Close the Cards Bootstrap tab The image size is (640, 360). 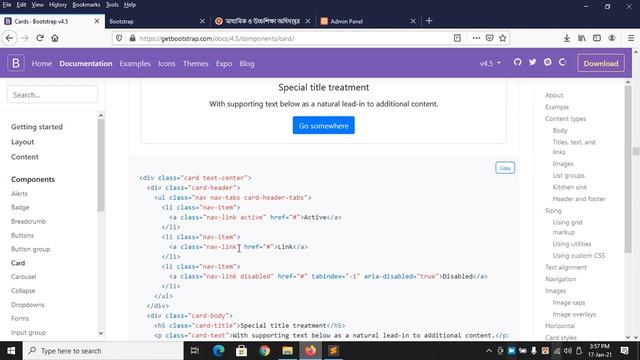click(x=97, y=21)
